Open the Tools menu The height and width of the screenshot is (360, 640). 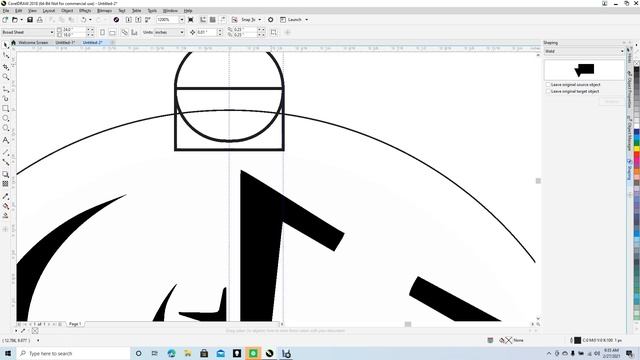pyautogui.click(x=152, y=11)
